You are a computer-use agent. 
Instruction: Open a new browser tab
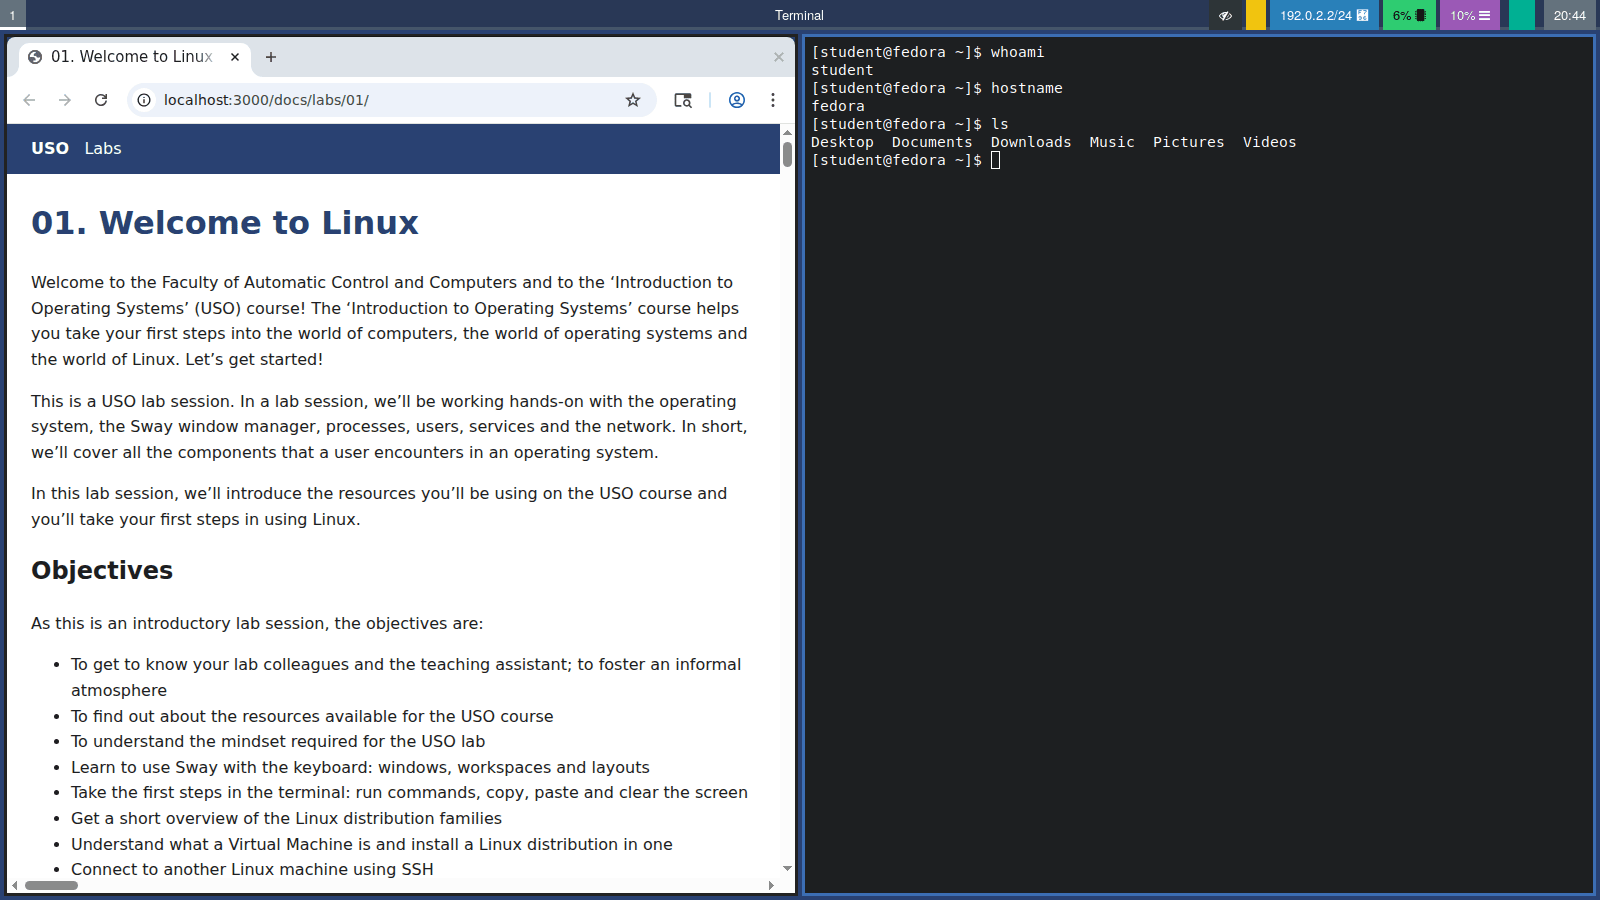coord(271,57)
